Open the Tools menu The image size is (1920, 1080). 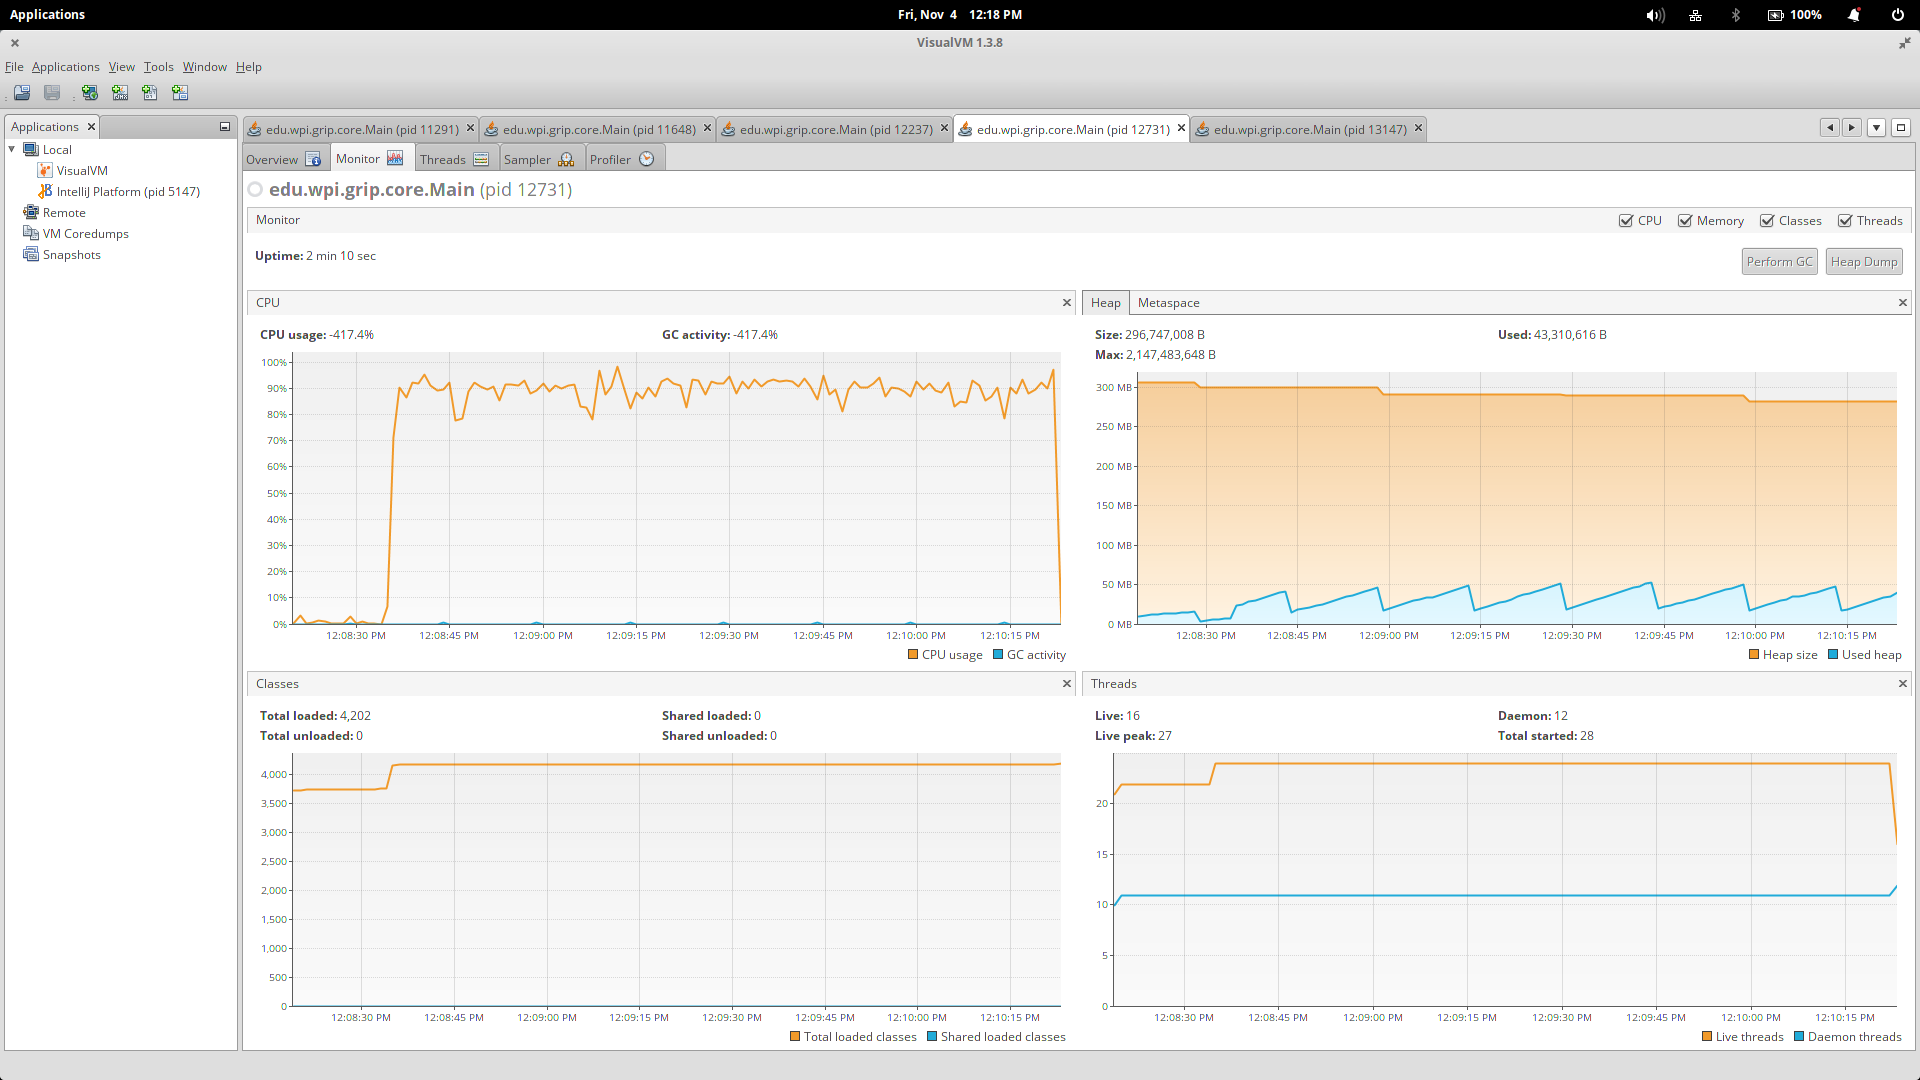click(158, 67)
